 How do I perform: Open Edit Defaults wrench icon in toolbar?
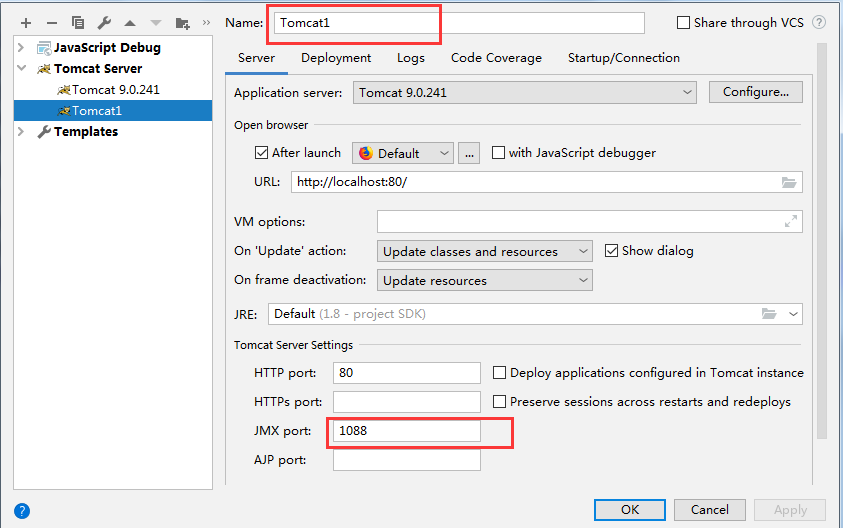[x=104, y=23]
